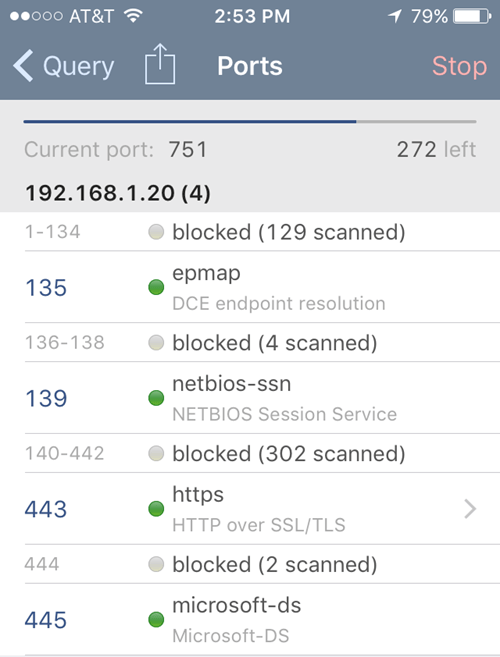Image resolution: width=500 pixels, height=657 pixels.
Task: Tap the battery icon in status bar
Action: tap(472, 17)
